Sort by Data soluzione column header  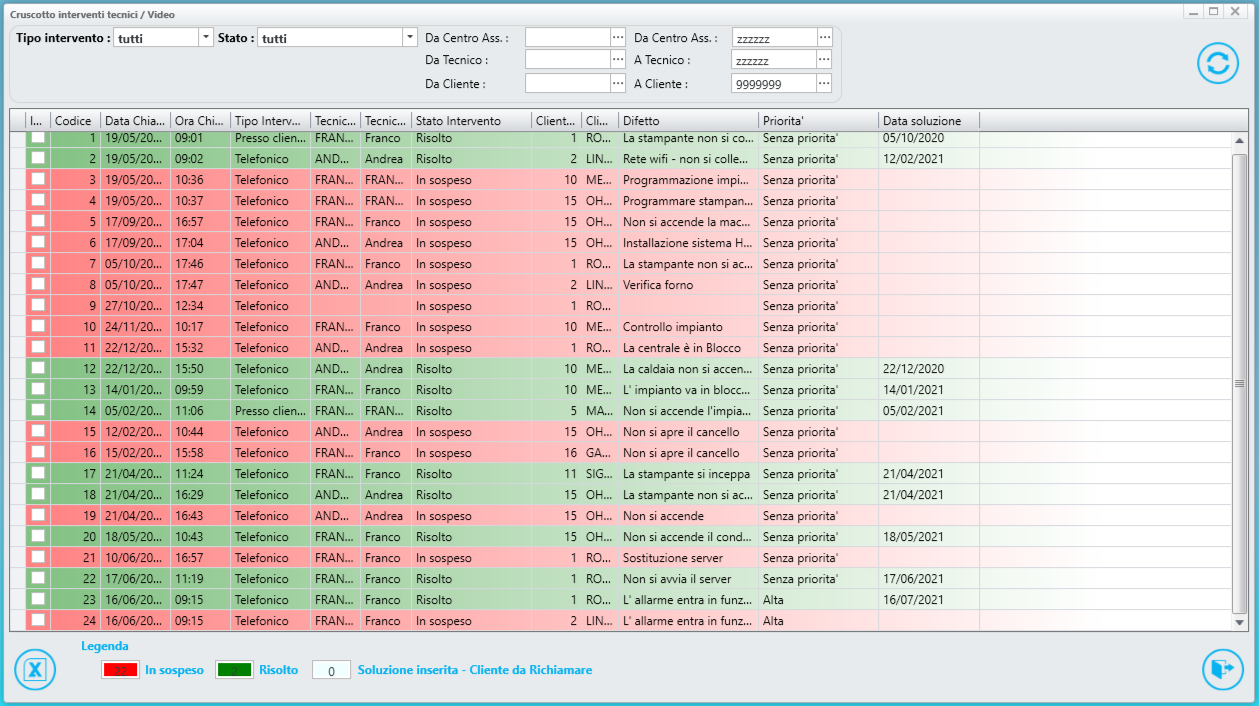pyautogui.click(x=928, y=120)
